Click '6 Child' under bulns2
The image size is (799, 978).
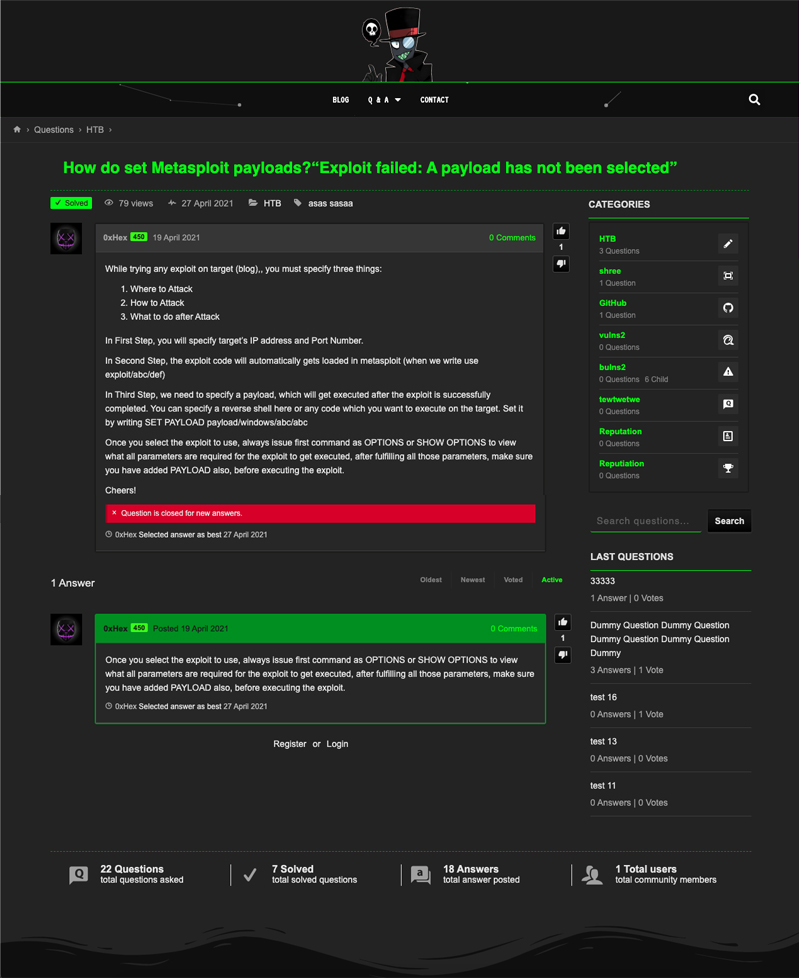point(656,379)
